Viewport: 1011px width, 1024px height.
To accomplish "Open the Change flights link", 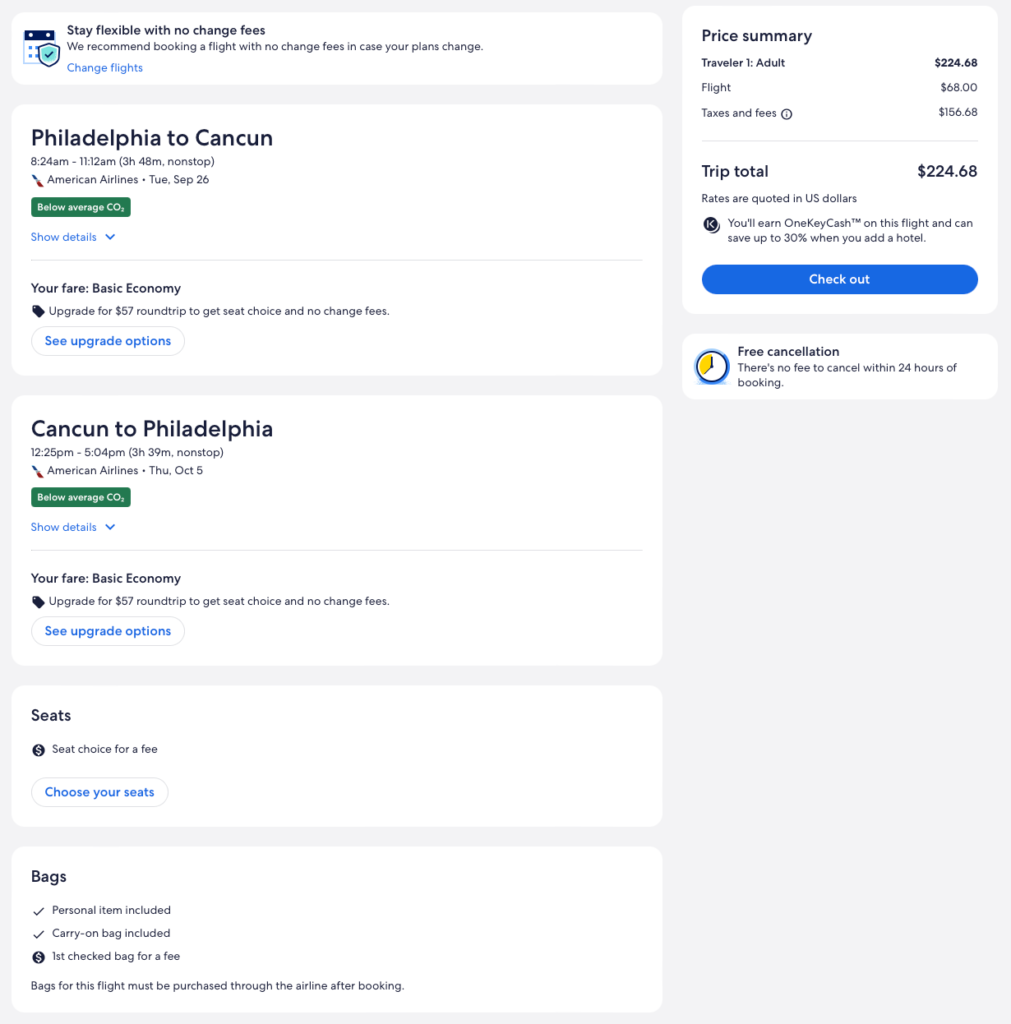I will 105,68.
